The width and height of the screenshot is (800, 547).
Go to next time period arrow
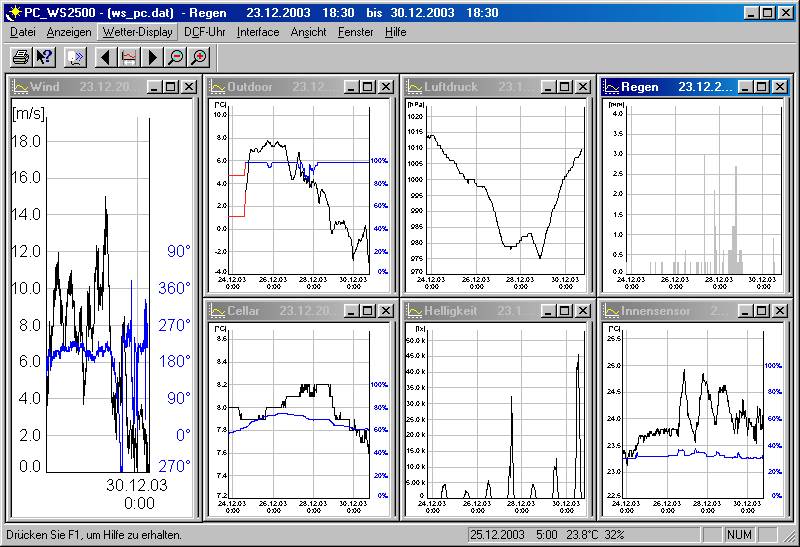tap(153, 57)
